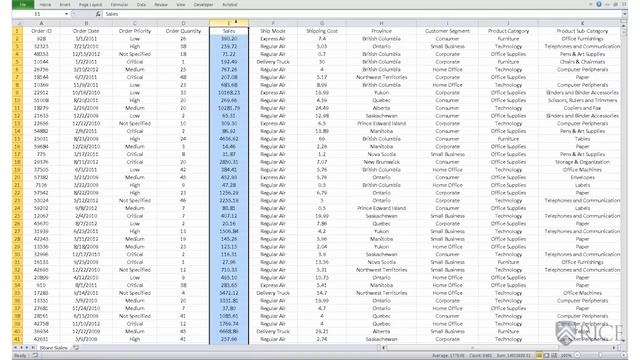Screen dimensions: 640x360
Task: Click the Product Sub-Category header cell
Action: point(582,31)
